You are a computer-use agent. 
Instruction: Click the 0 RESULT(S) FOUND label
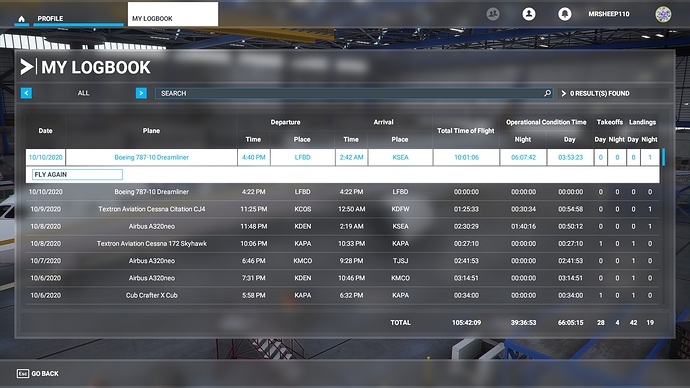600,93
